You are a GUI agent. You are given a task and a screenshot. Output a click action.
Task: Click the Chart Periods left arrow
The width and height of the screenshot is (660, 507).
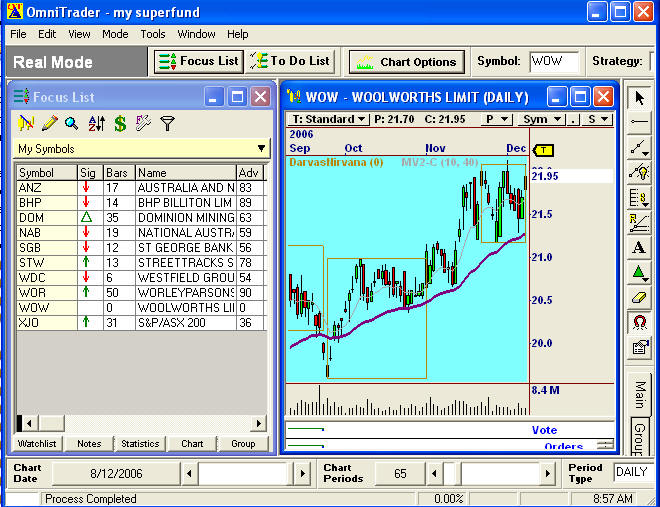point(434,474)
